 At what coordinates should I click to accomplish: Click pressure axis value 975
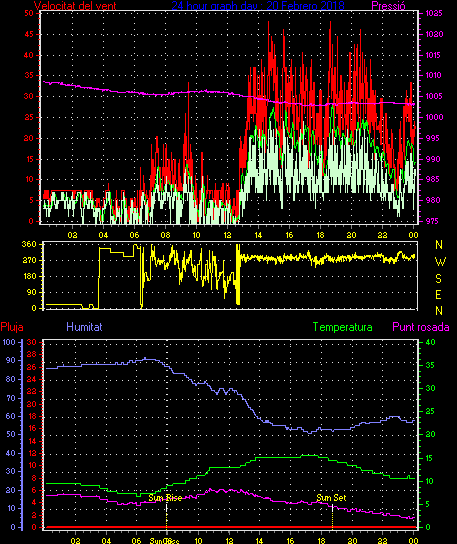tap(433, 221)
